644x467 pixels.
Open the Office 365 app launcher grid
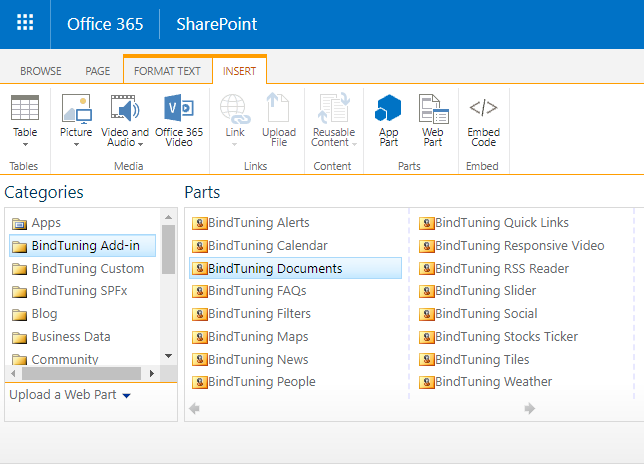coord(25,23)
